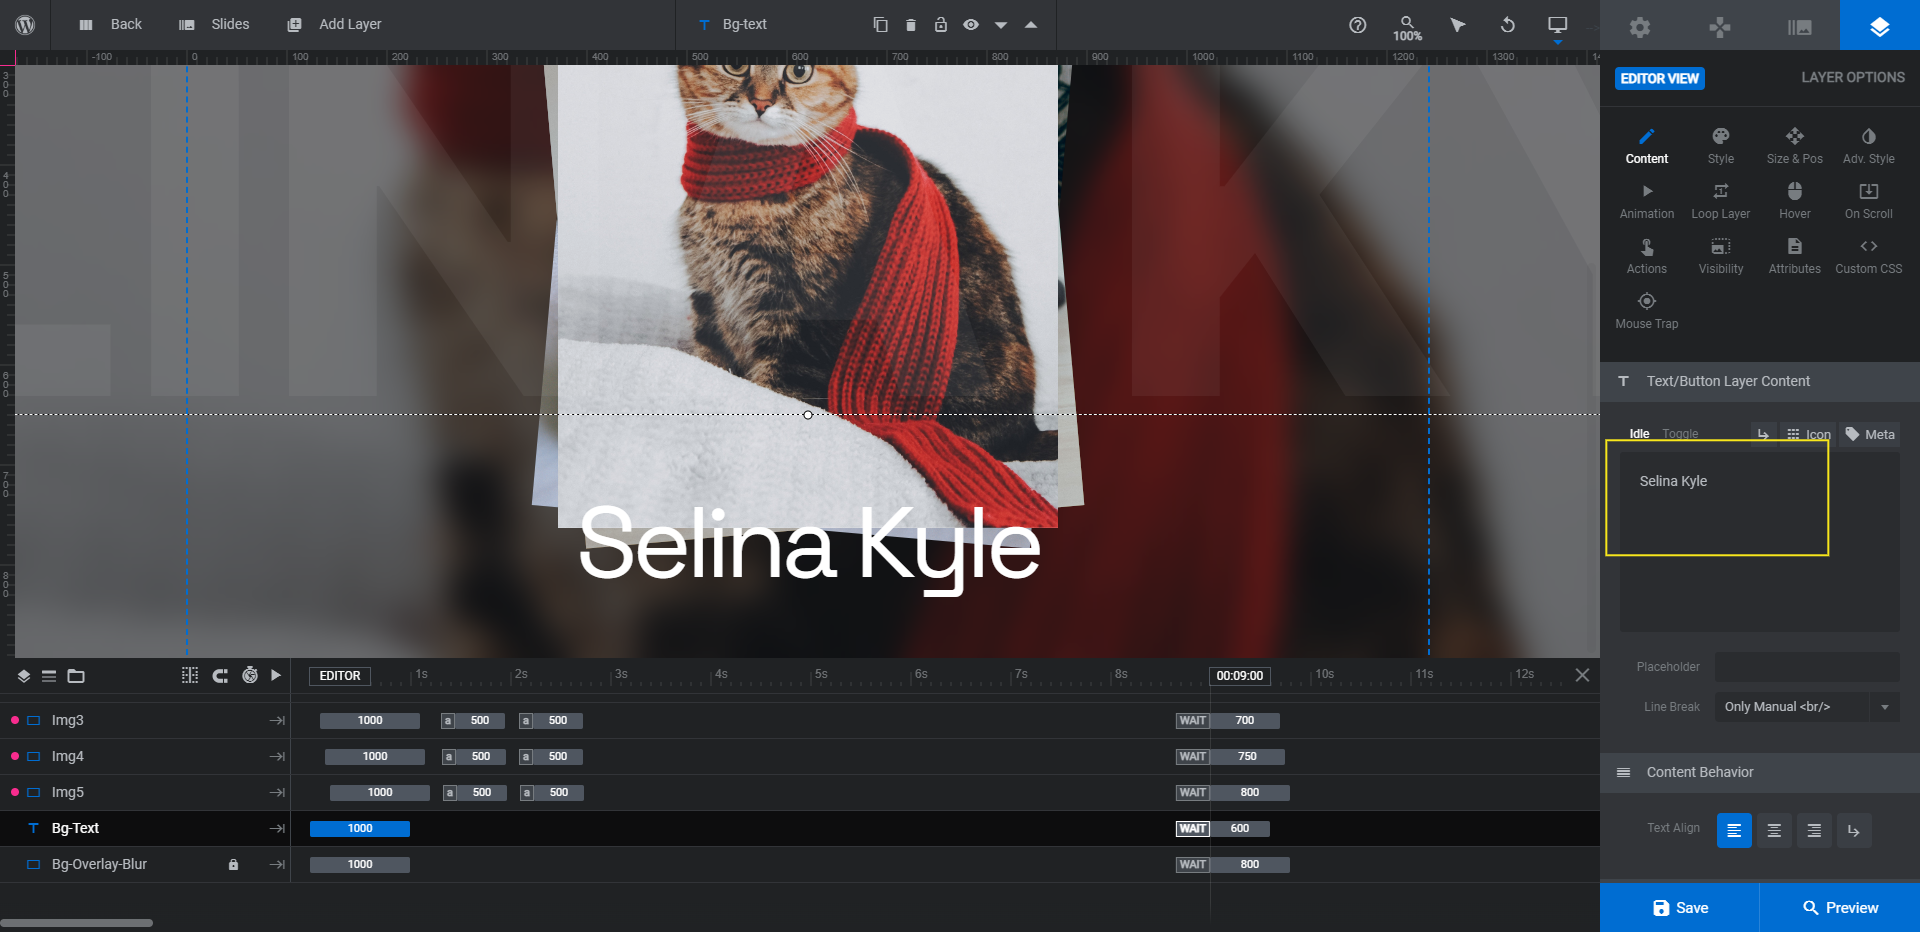Open the module general settings gear tab

pos(1640,27)
